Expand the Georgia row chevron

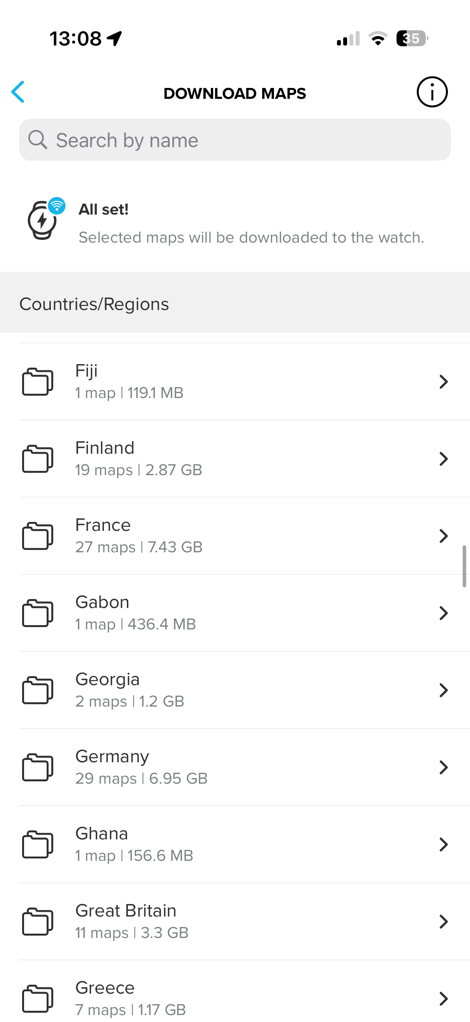pyautogui.click(x=444, y=690)
